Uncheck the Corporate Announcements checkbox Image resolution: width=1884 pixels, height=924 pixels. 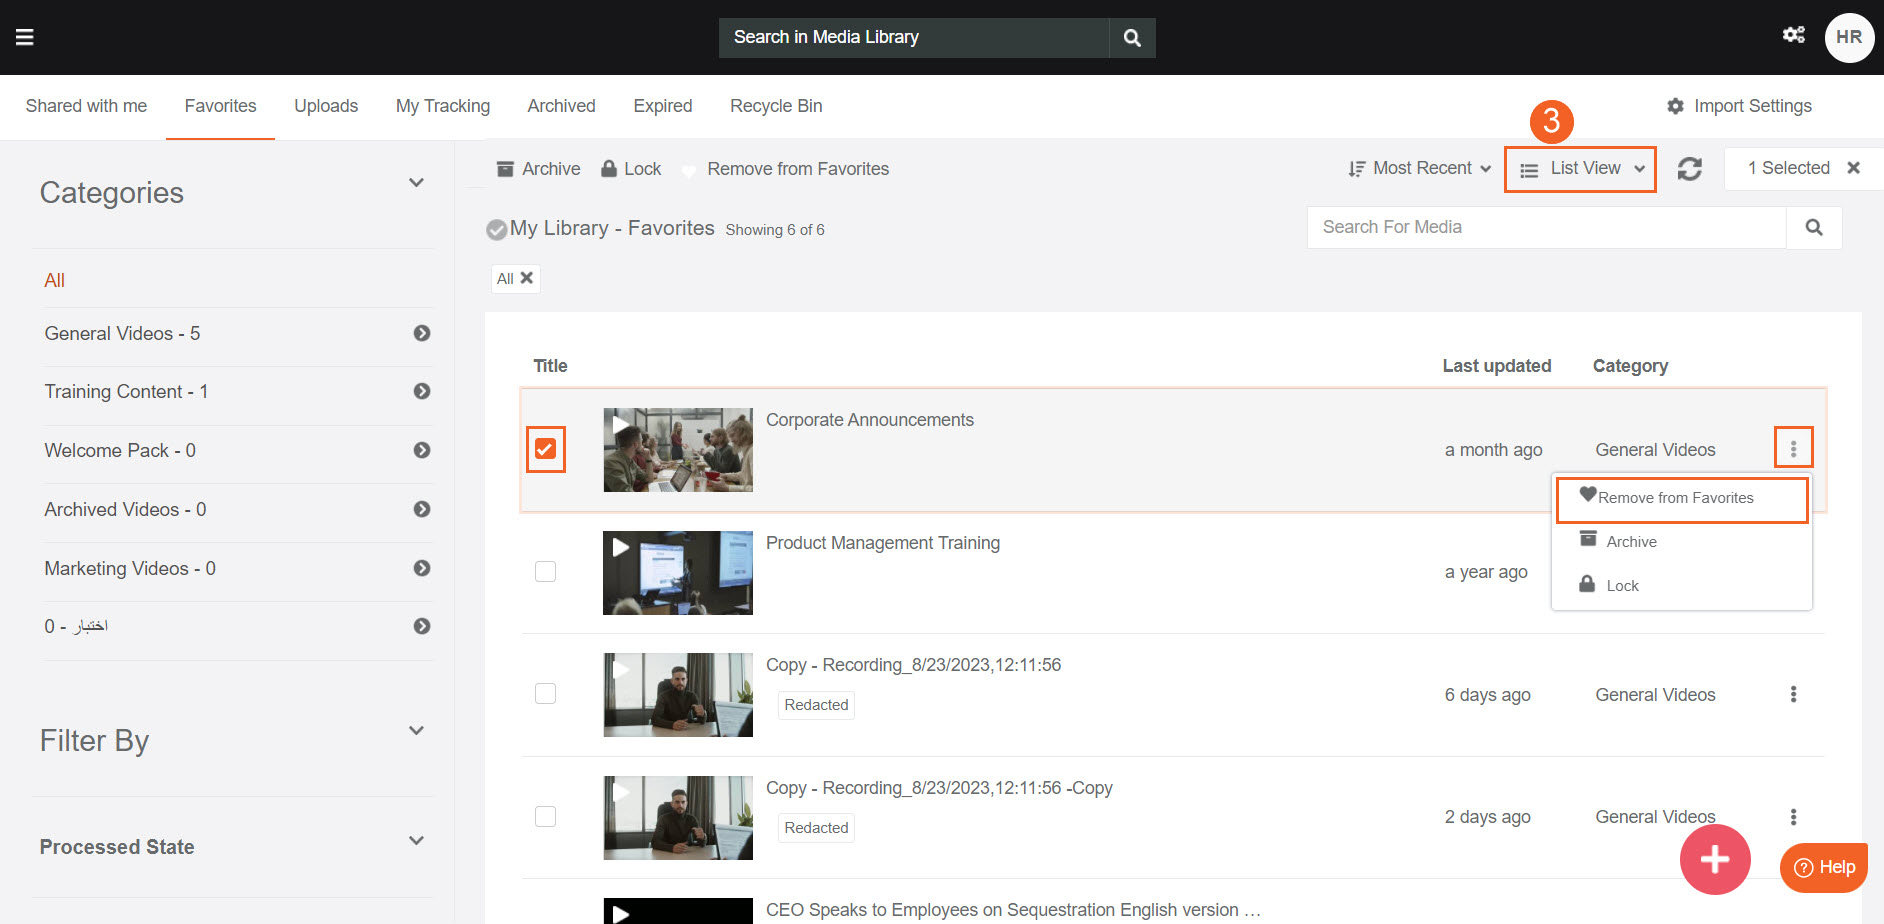(x=545, y=449)
